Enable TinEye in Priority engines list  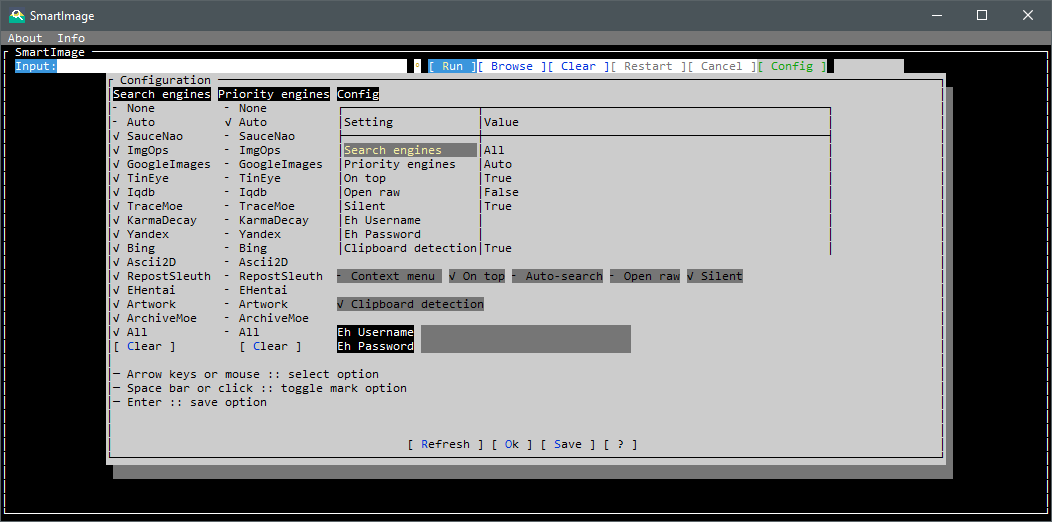[x=253, y=178]
